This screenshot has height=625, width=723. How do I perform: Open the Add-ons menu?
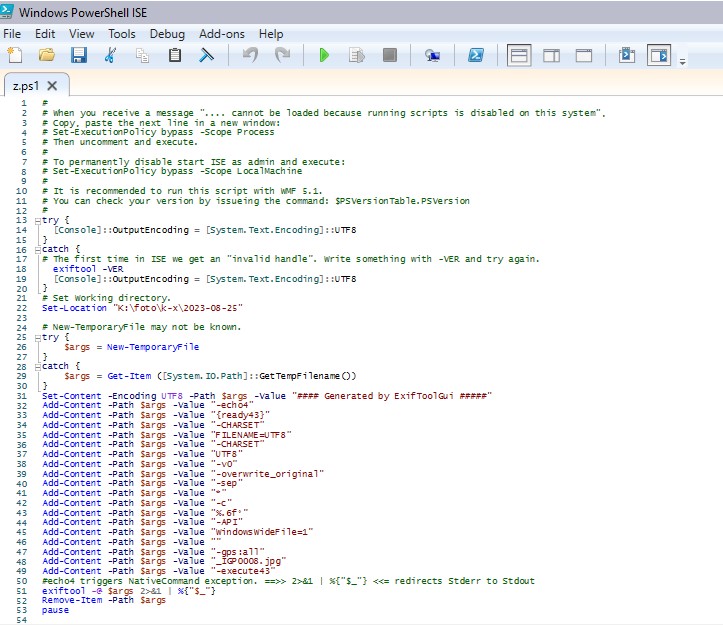[222, 34]
